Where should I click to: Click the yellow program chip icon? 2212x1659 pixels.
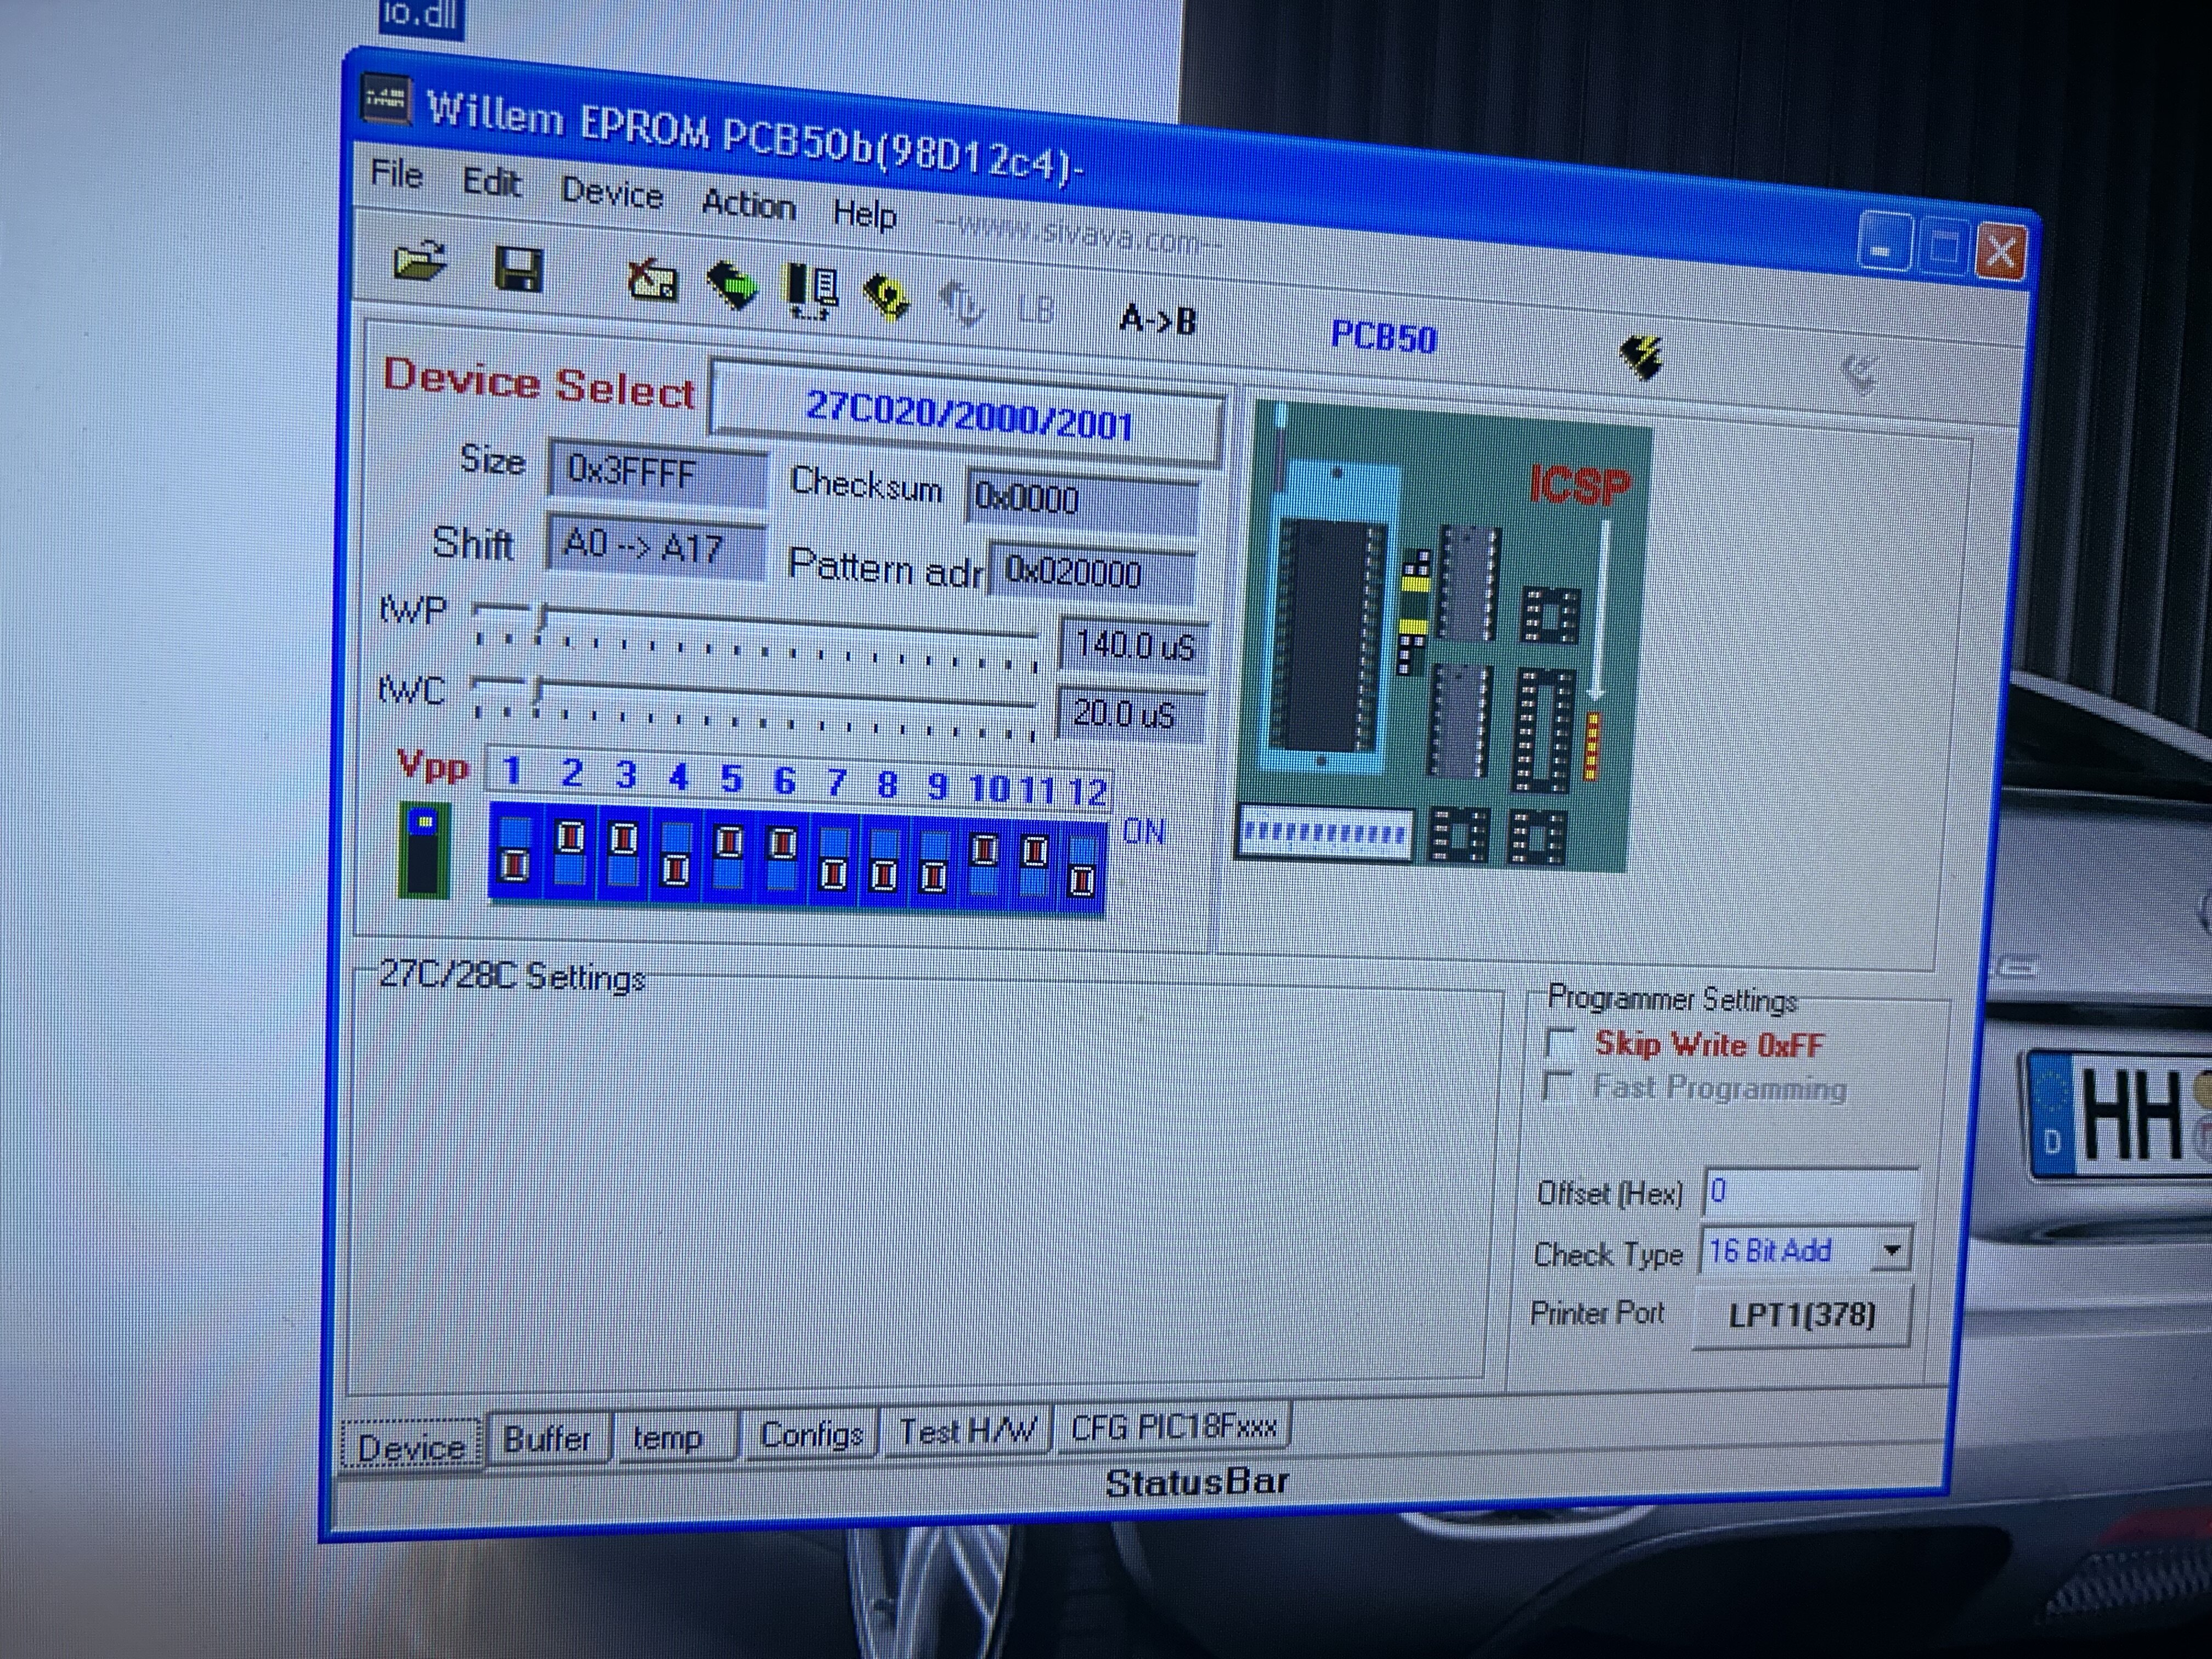tap(886, 297)
